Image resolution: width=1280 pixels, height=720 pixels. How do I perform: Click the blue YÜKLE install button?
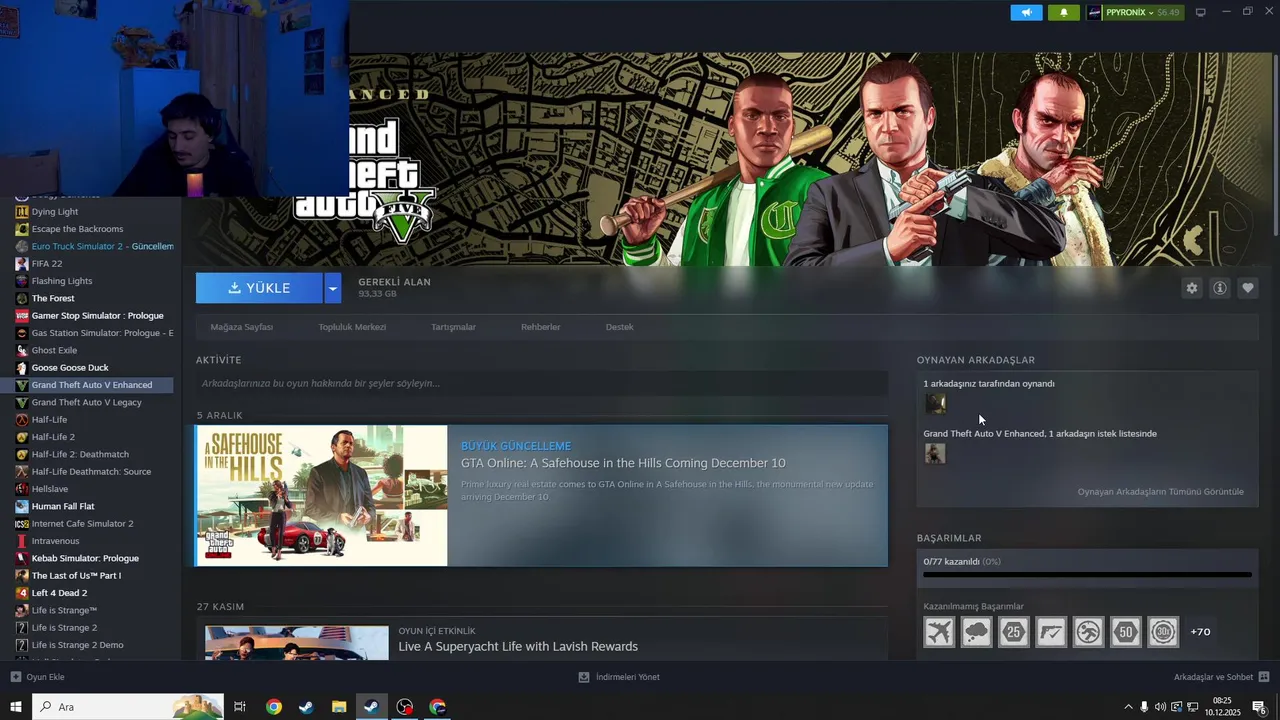[259, 288]
